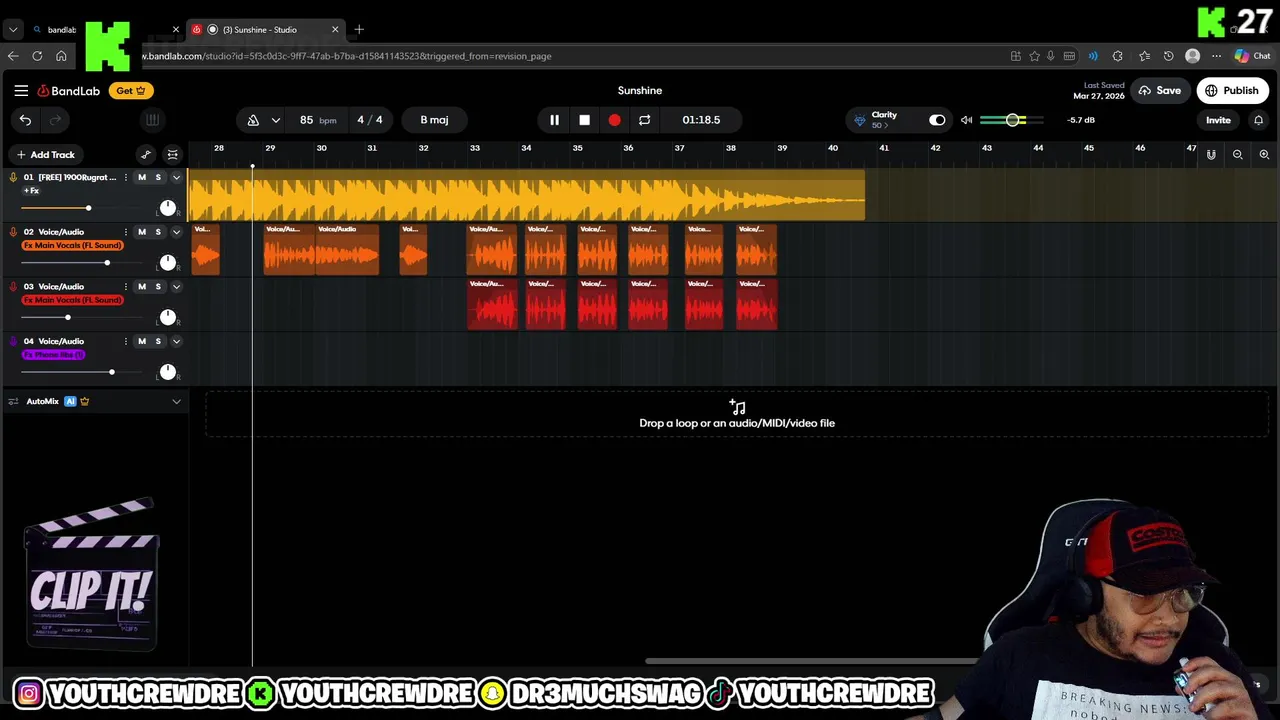Open the virtual MIDI keyboard icon
1280x720 pixels.
coord(152,120)
